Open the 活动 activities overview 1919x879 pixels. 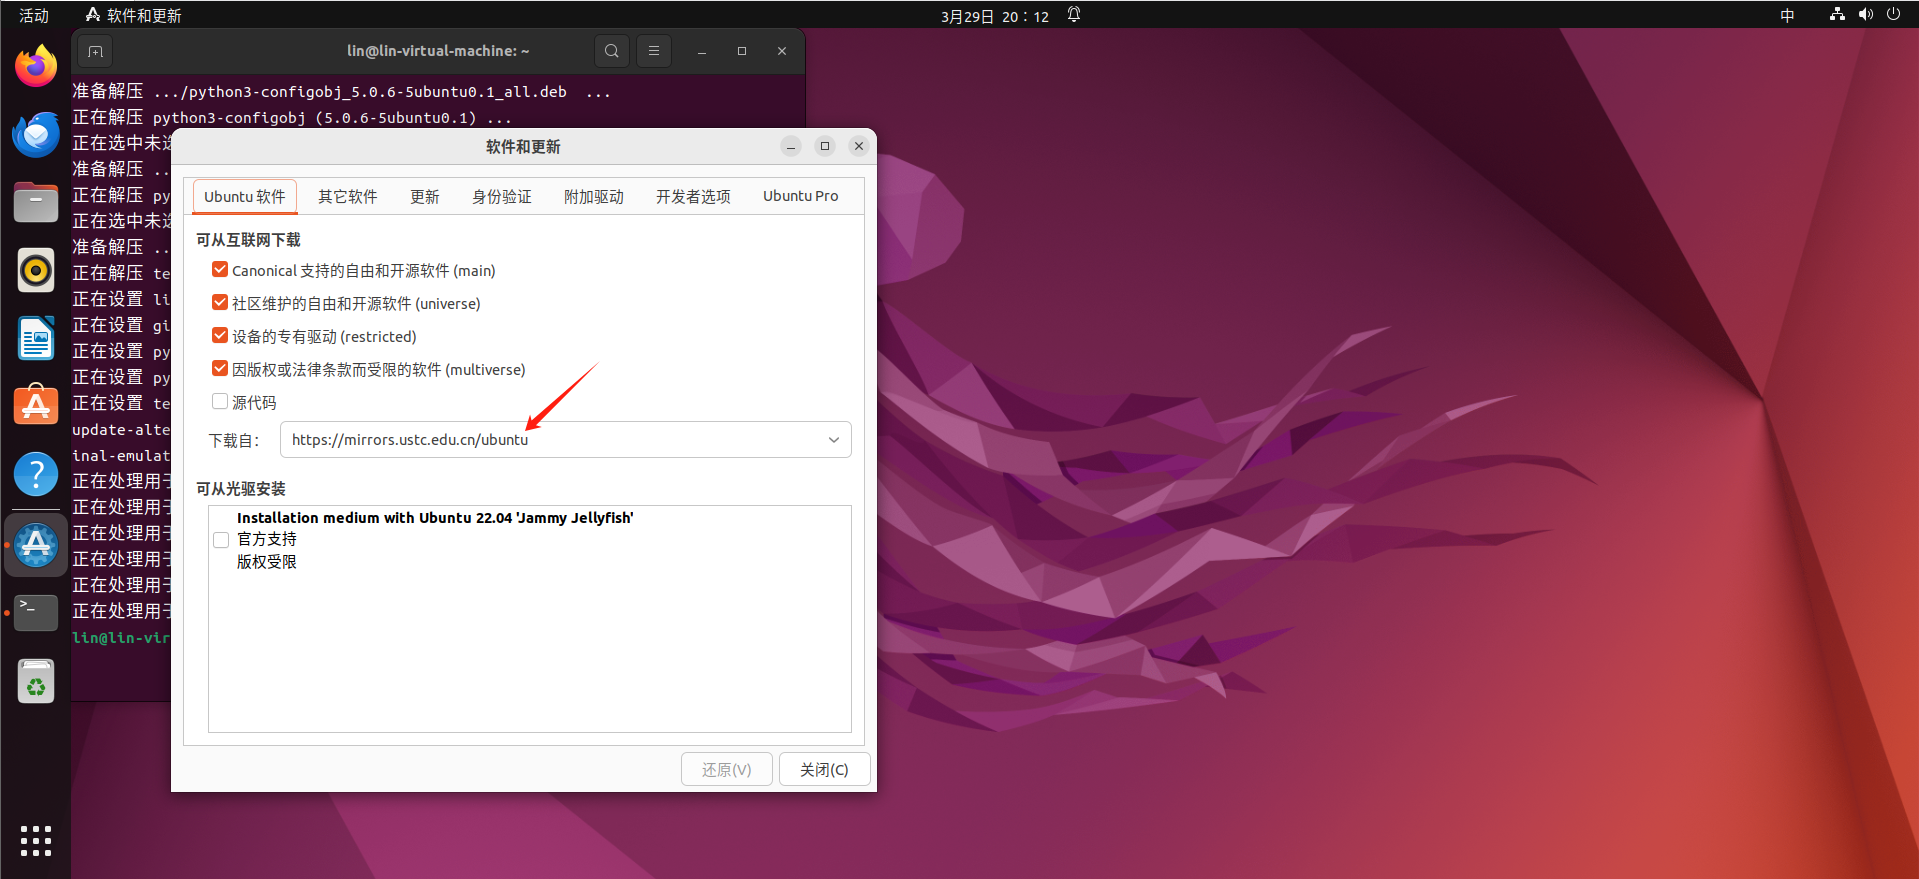(x=34, y=15)
